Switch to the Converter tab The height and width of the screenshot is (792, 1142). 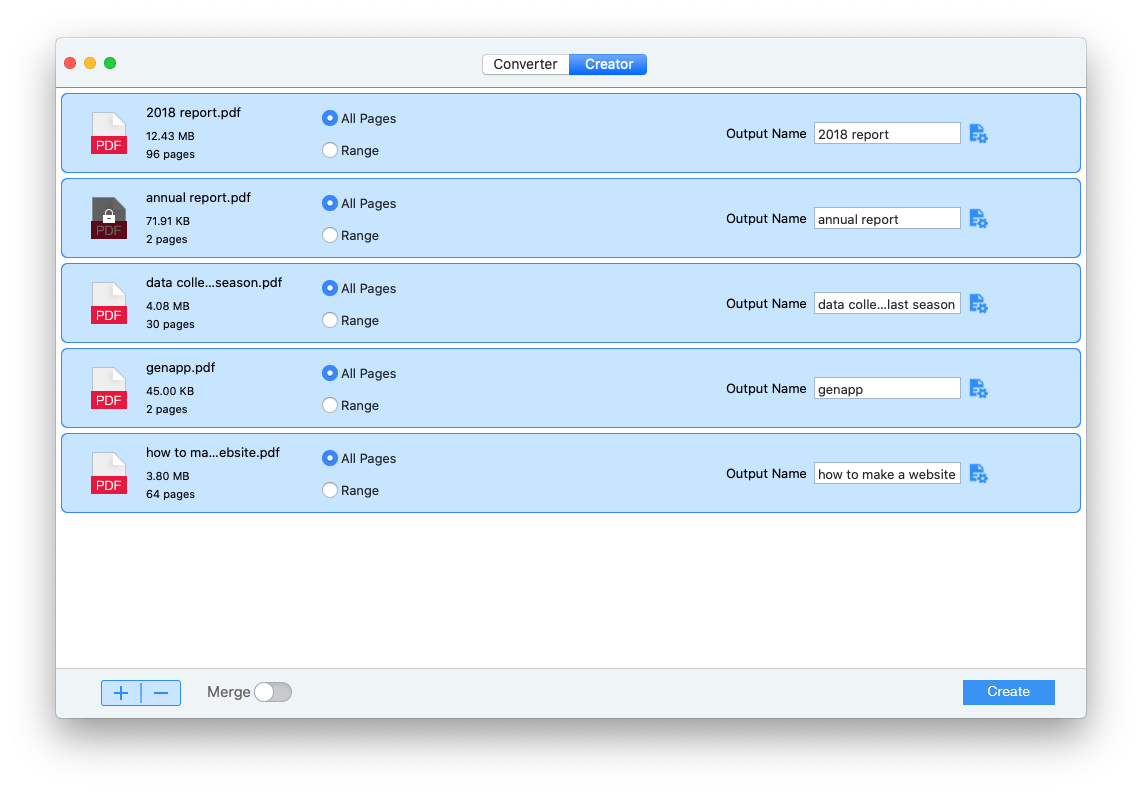[525, 64]
